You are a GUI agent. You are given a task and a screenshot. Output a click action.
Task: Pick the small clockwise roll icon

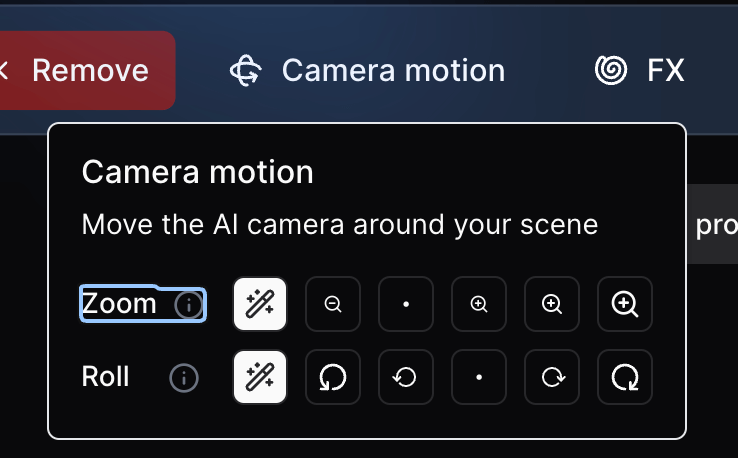(552, 378)
